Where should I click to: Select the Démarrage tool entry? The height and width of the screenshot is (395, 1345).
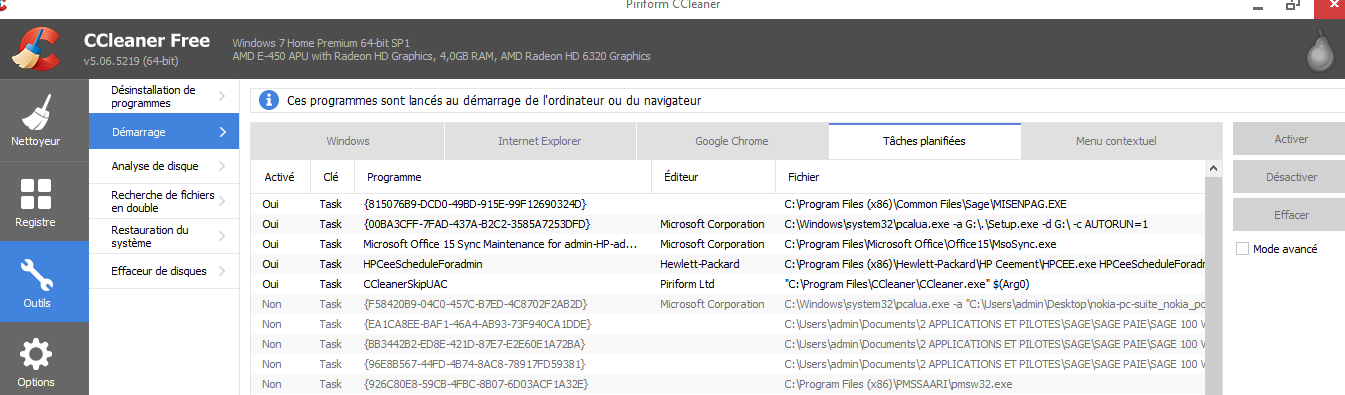point(164,132)
